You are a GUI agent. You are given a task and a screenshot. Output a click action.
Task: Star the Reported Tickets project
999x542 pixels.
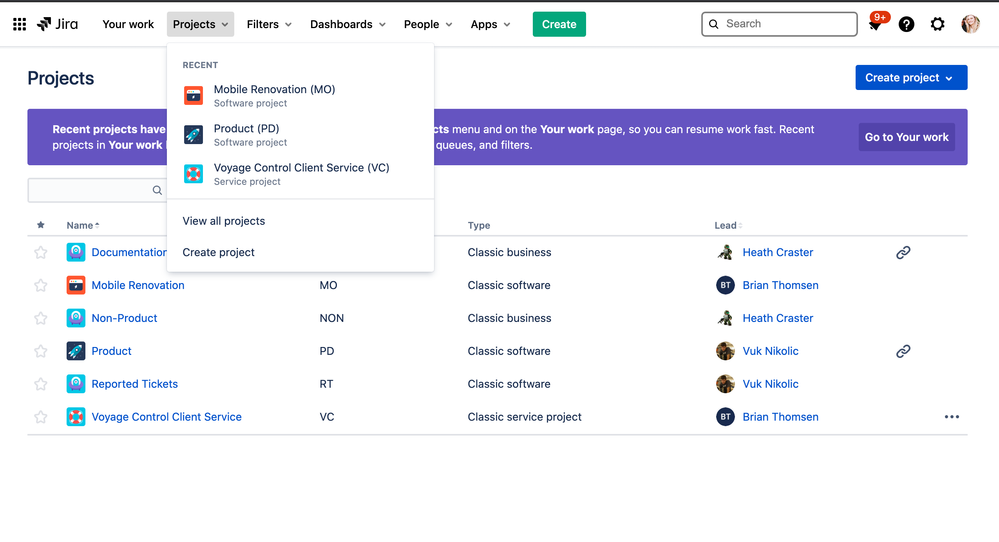point(41,384)
